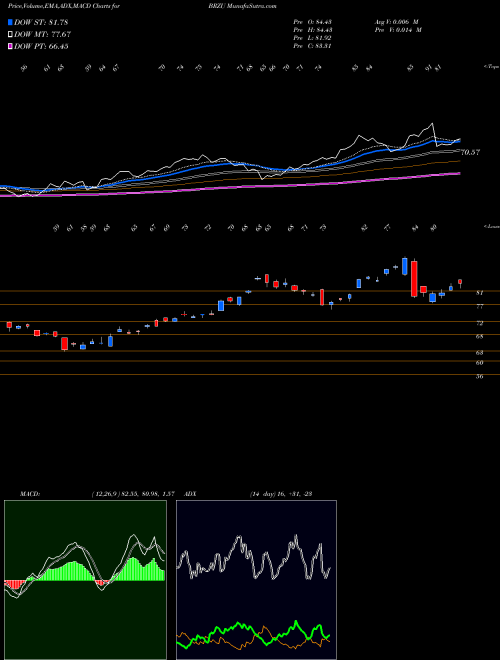Select the DOW MT: 77.67 label

pos(42,34)
